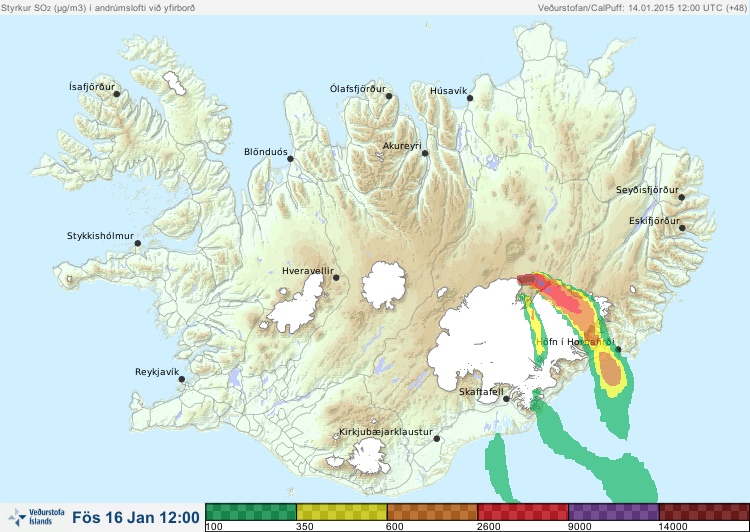Click the 'Fös 16 Jan 12:00' date label
The height and width of the screenshot is (532, 750).
(136, 517)
